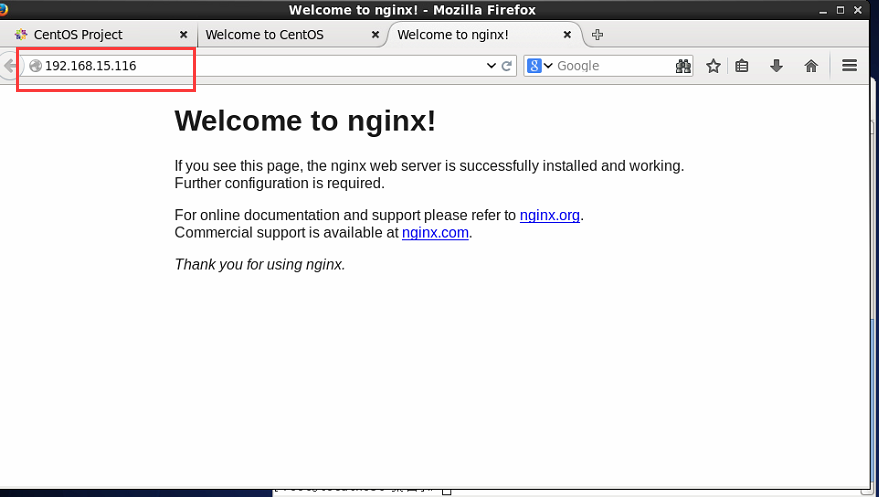Screen dimensions: 879x497
Task: Switch to the CentOS Project tab
Action: pyautogui.click(x=99, y=35)
